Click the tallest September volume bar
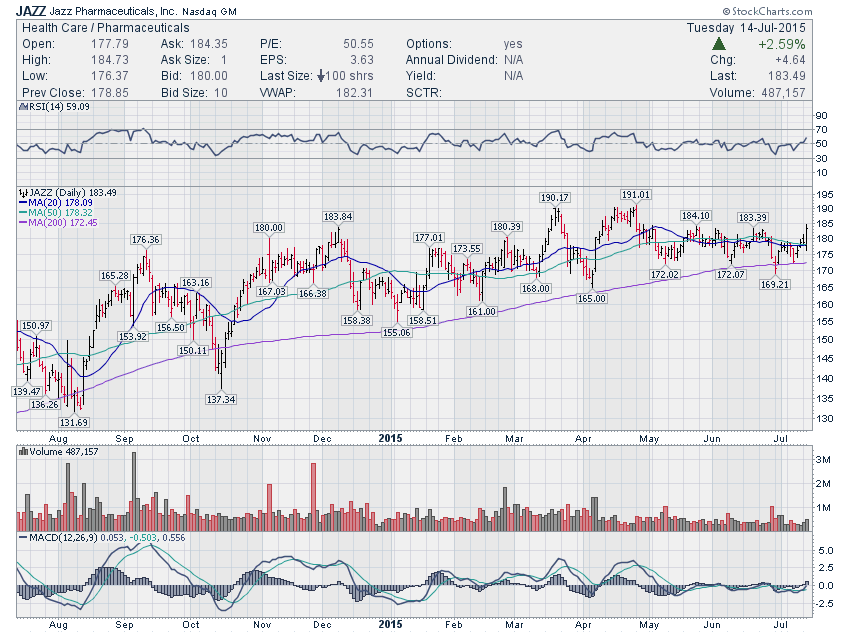 (x=134, y=492)
